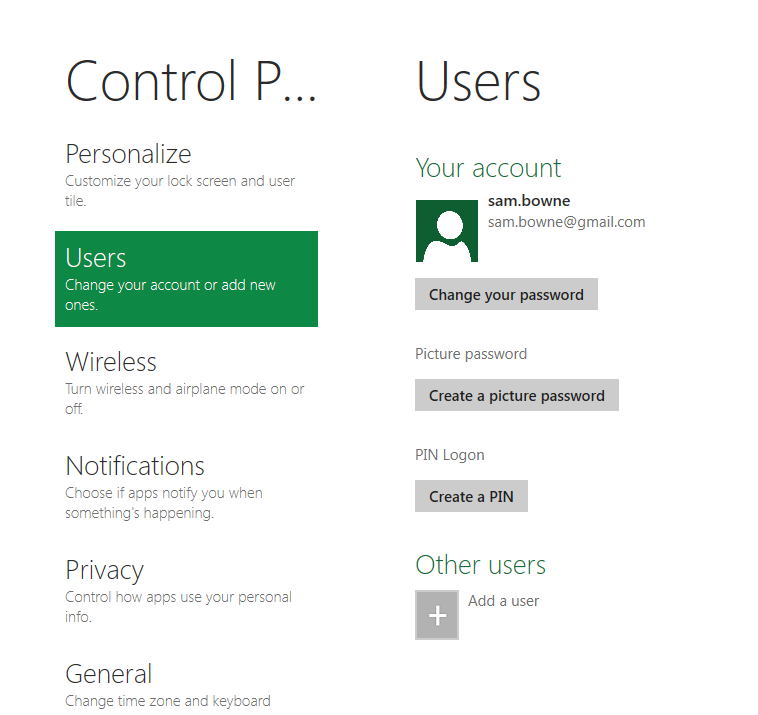Click the large Users page heading
The width and height of the screenshot is (758, 715).
478,82
